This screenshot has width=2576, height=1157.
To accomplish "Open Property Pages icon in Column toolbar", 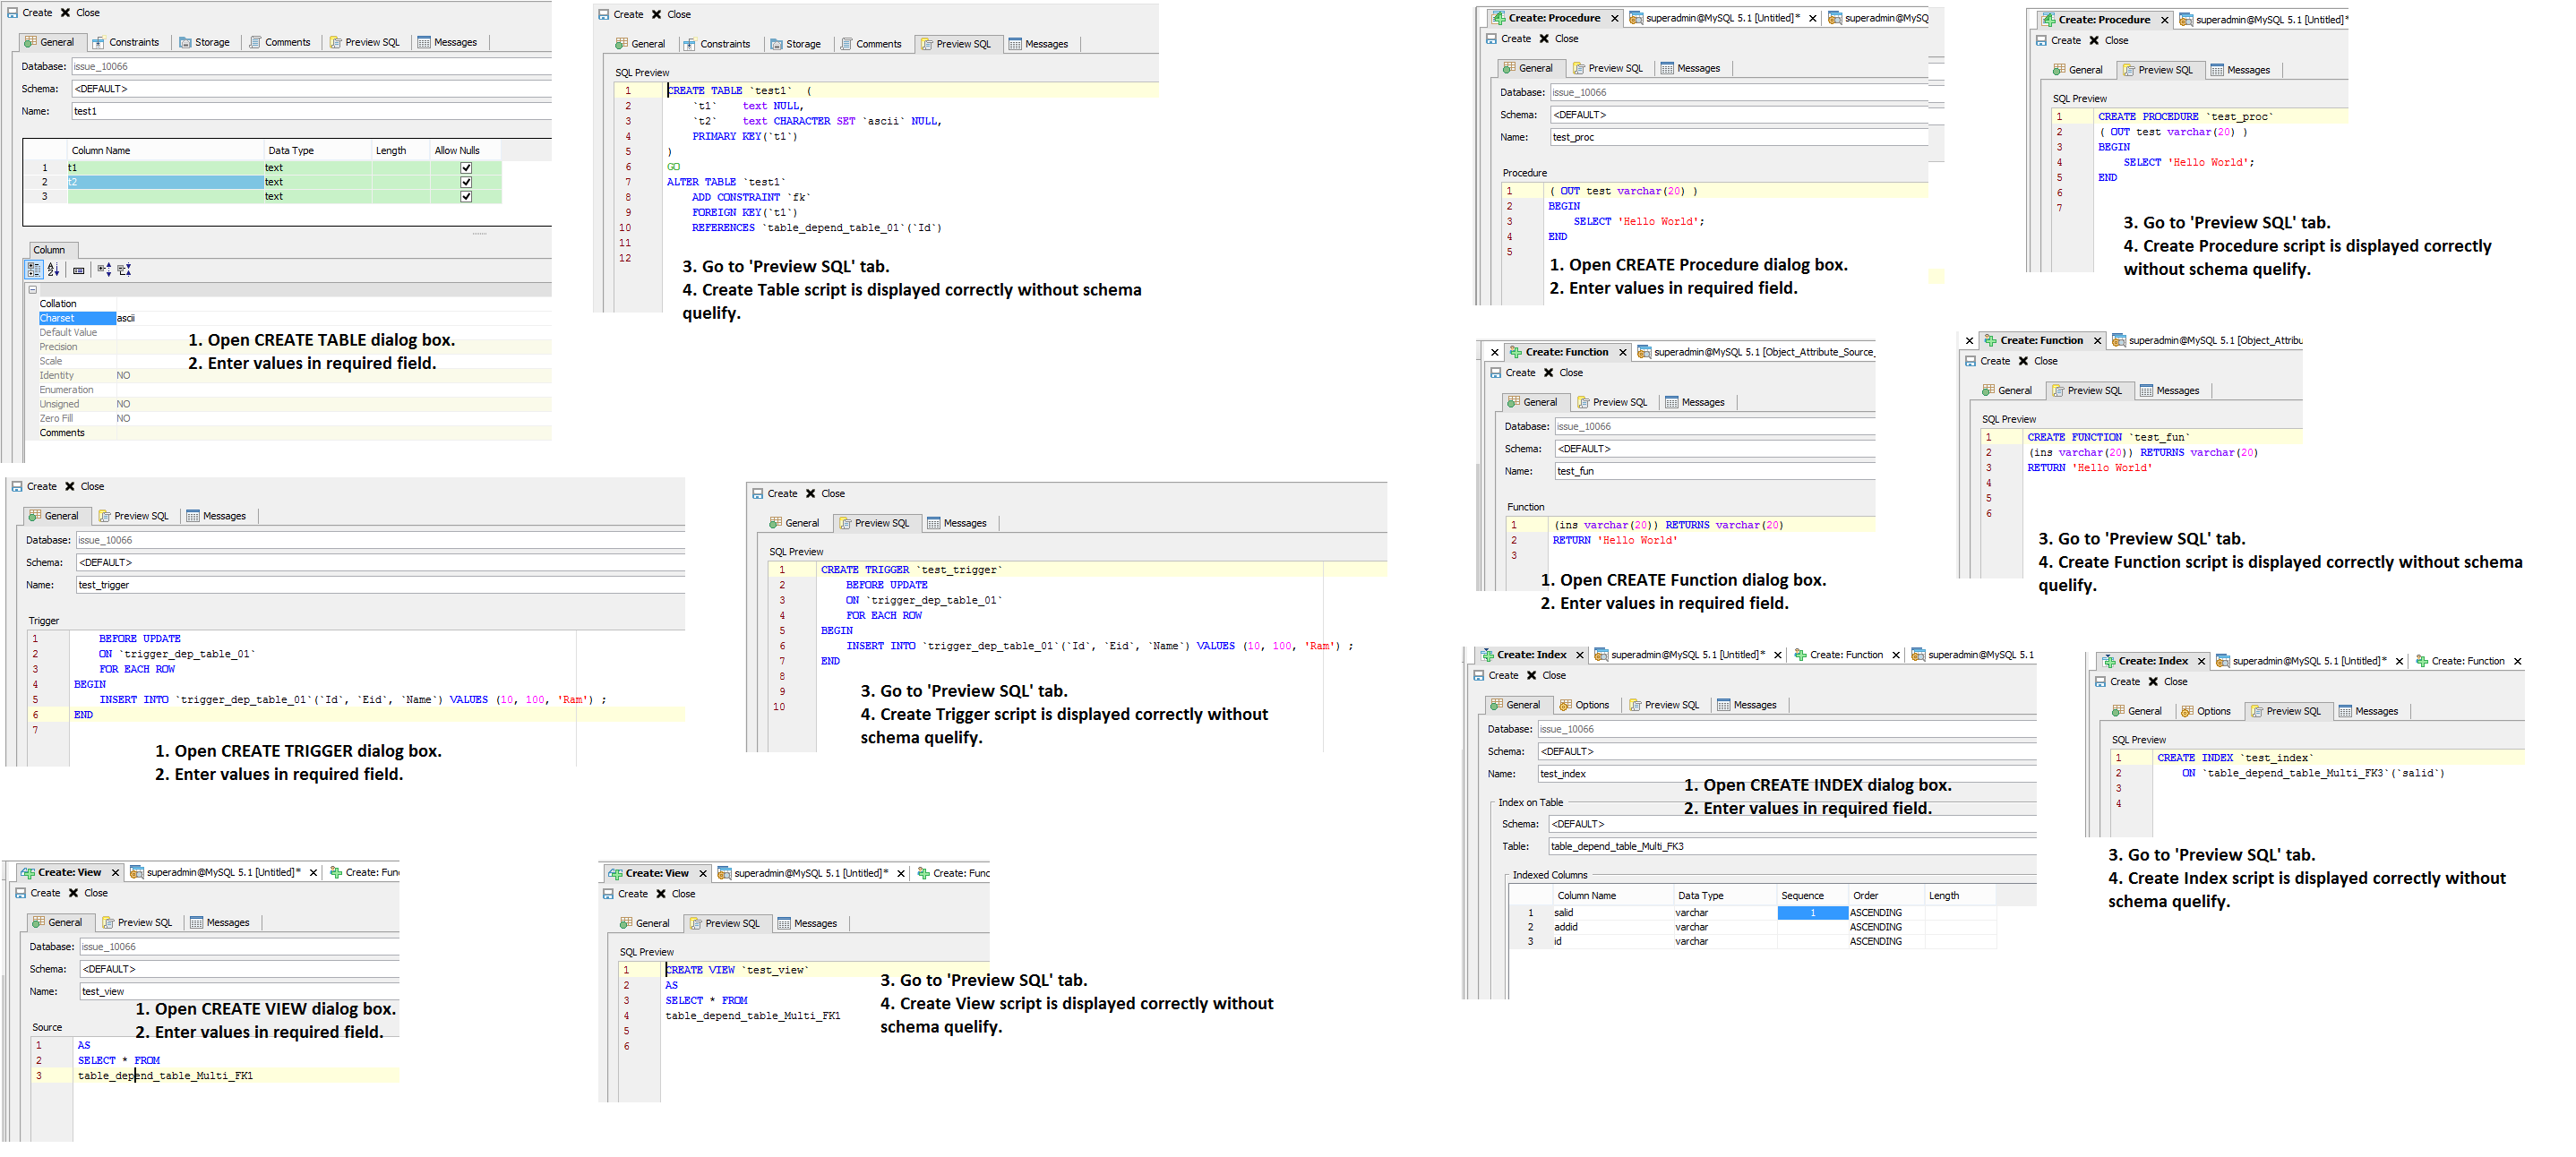I will tap(79, 270).
